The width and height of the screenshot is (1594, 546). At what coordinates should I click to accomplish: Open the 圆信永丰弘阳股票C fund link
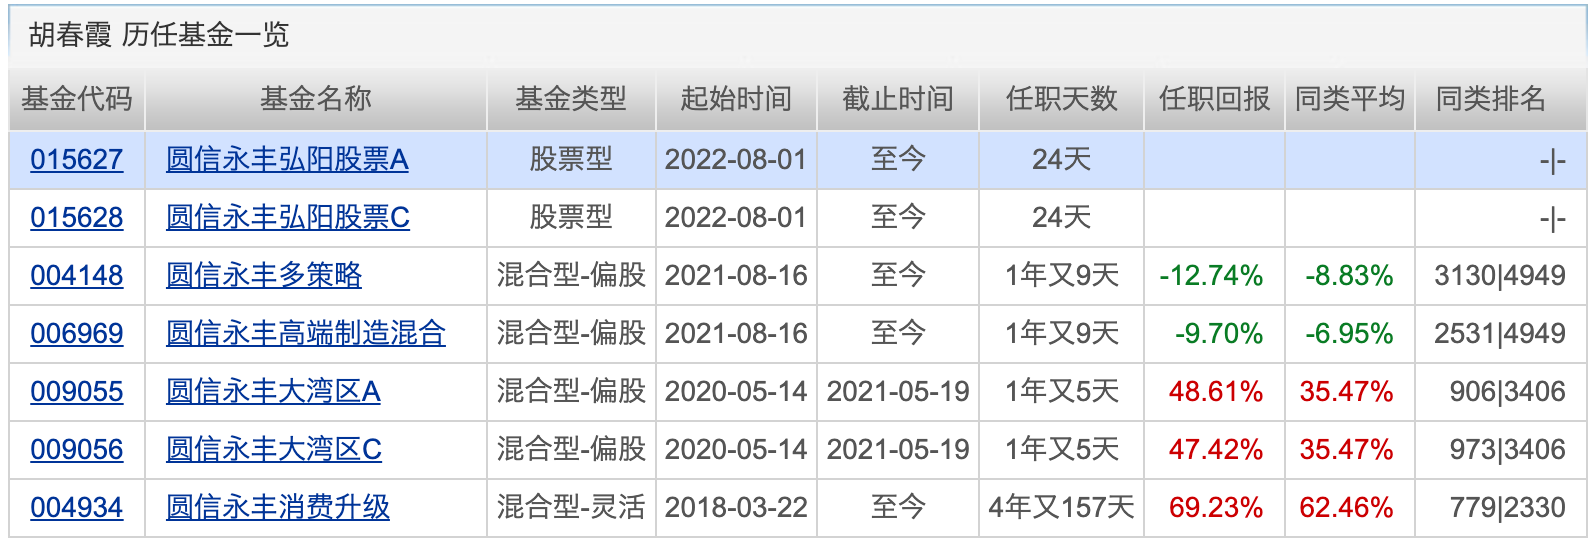coord(288,218)
